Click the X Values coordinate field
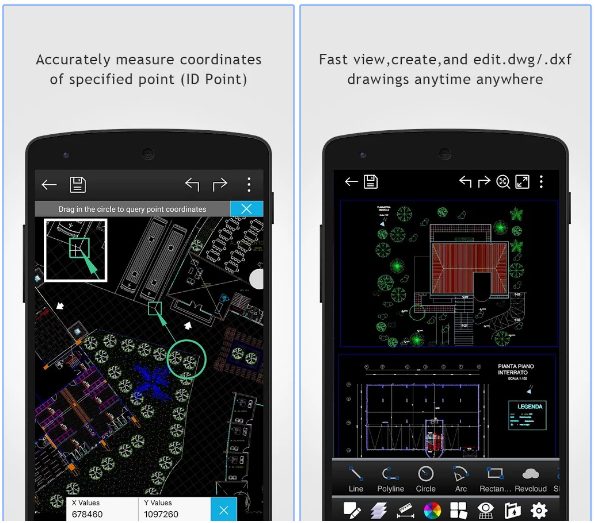595x523 pixels. [x=102, y=509]
